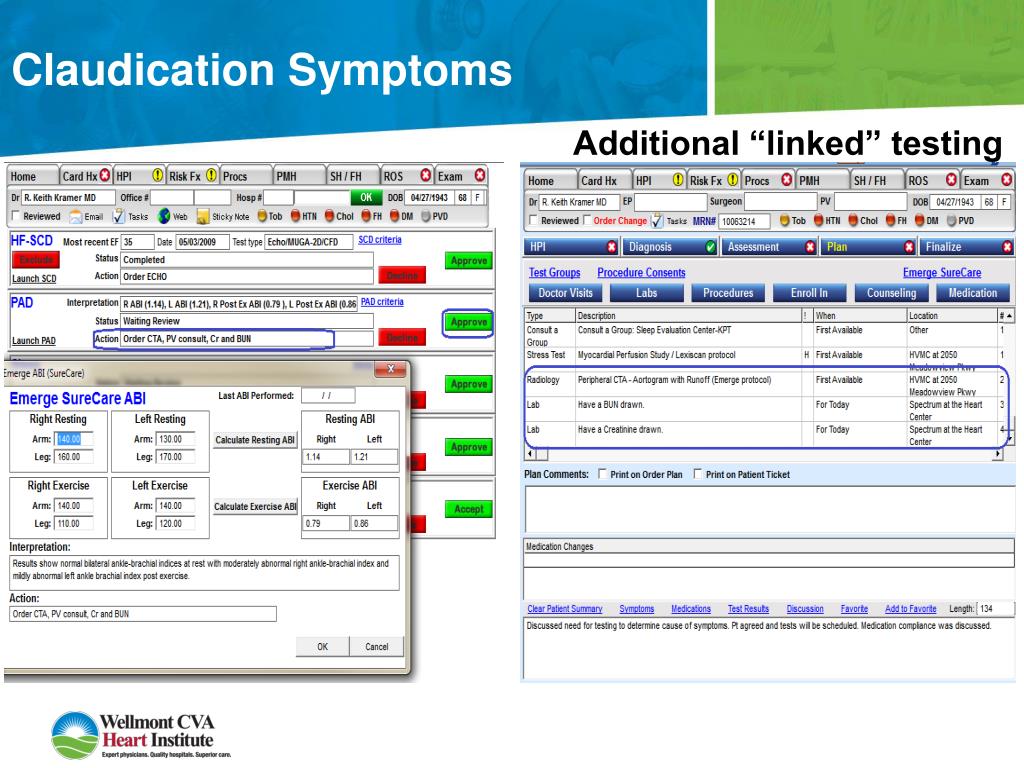Click FH risk indicator in left window
The image size is (1024, 768).
tap(366, 216)
